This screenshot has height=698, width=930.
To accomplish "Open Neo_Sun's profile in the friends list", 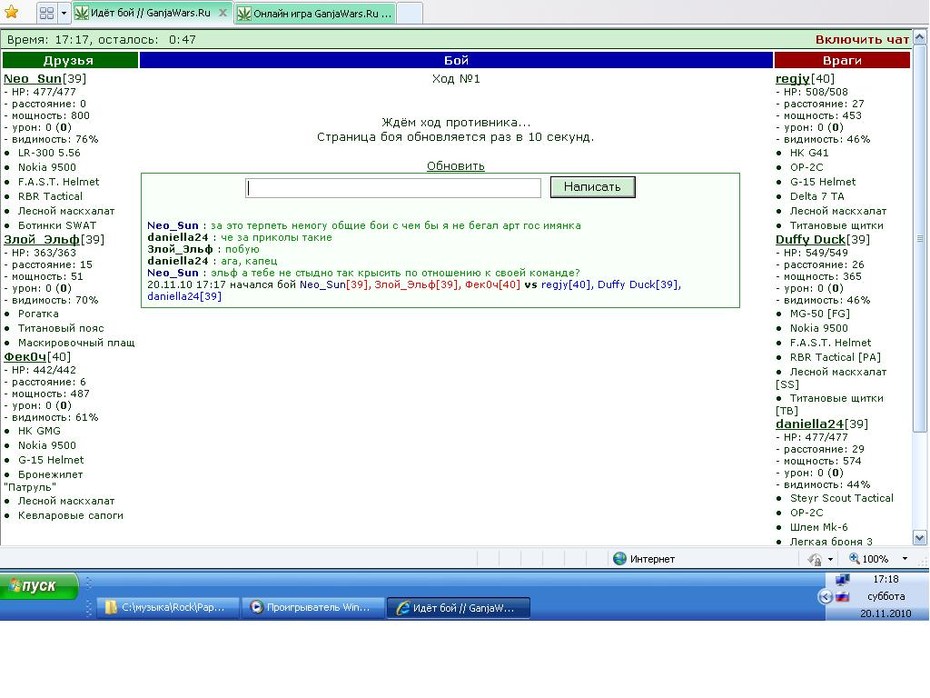I will click(x=33, y=78).
